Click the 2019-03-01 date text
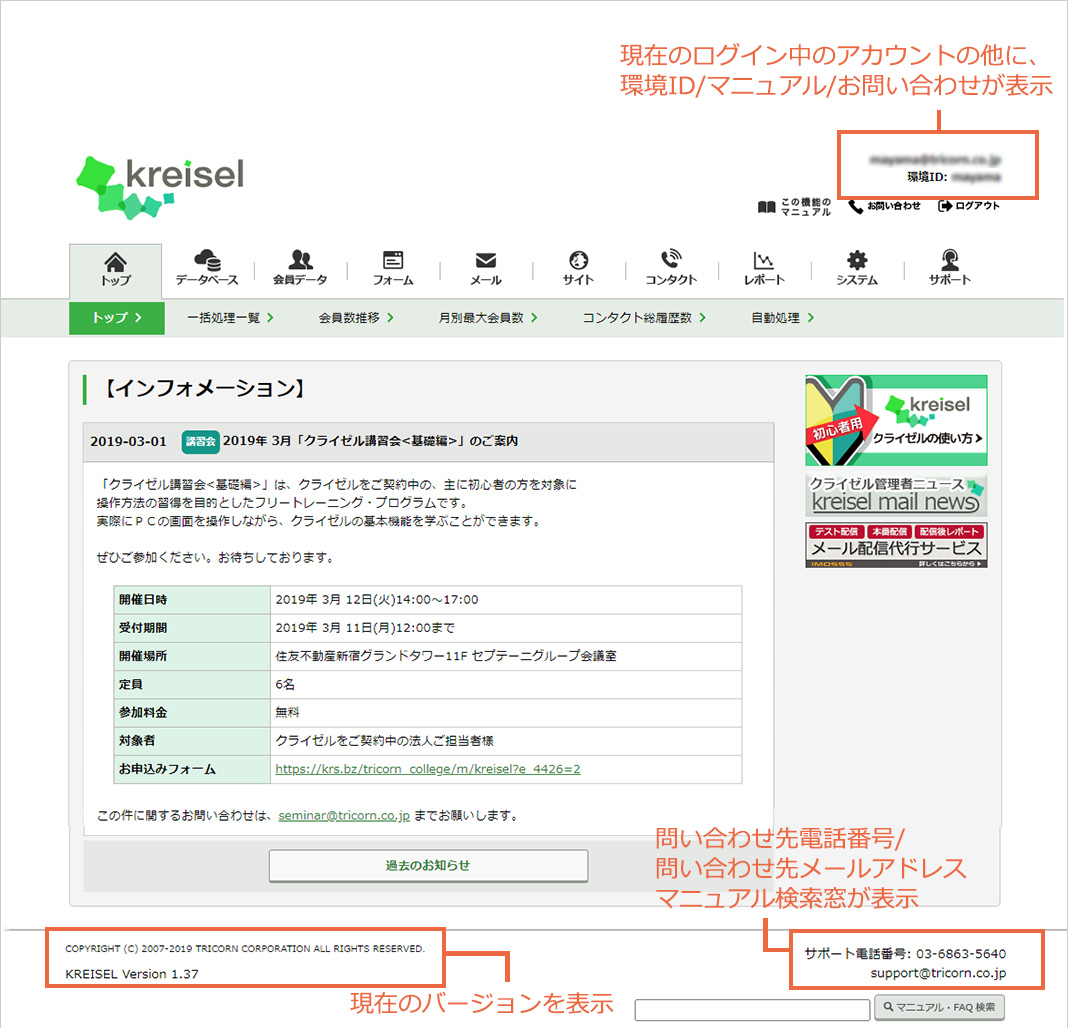The width and height of the screenshot is (1068, 1028). click(128, 441)
